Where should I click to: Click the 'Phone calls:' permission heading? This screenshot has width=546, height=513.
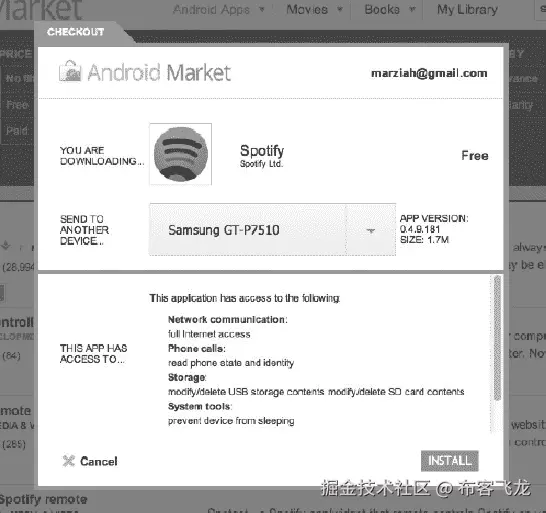[197, 349]
